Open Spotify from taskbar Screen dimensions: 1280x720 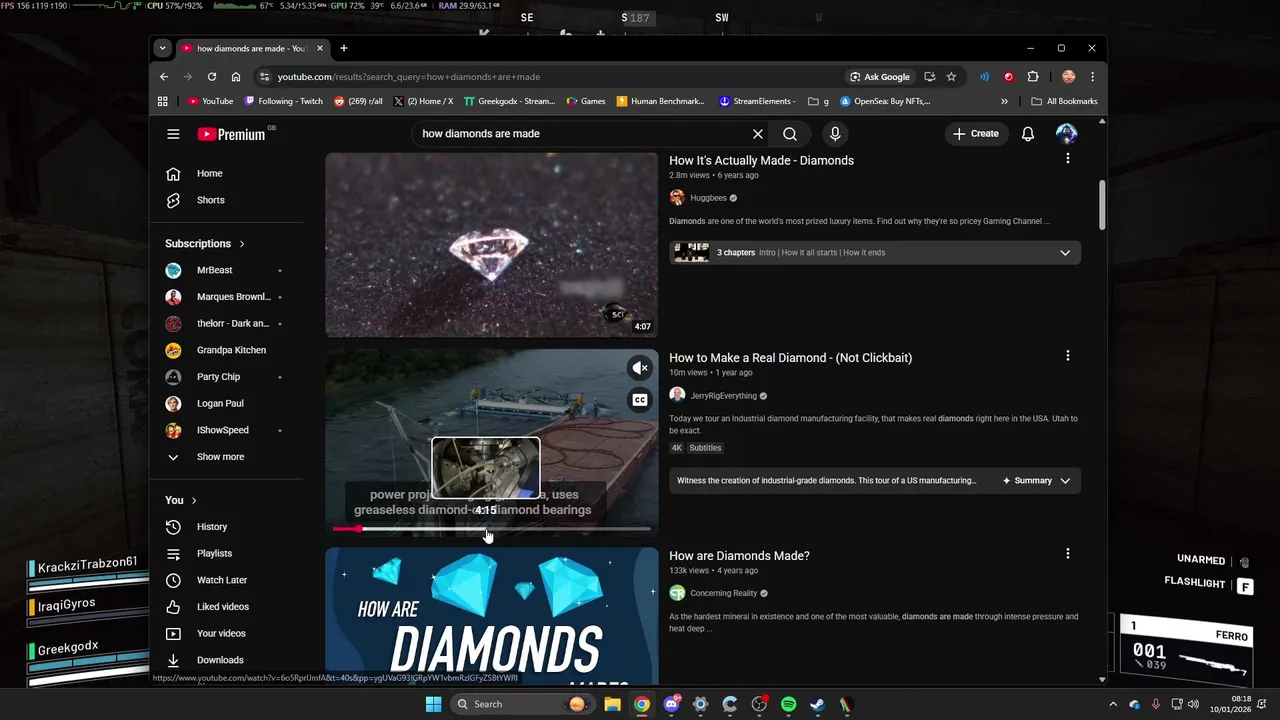pyautogui.click(x=788, y=704)
